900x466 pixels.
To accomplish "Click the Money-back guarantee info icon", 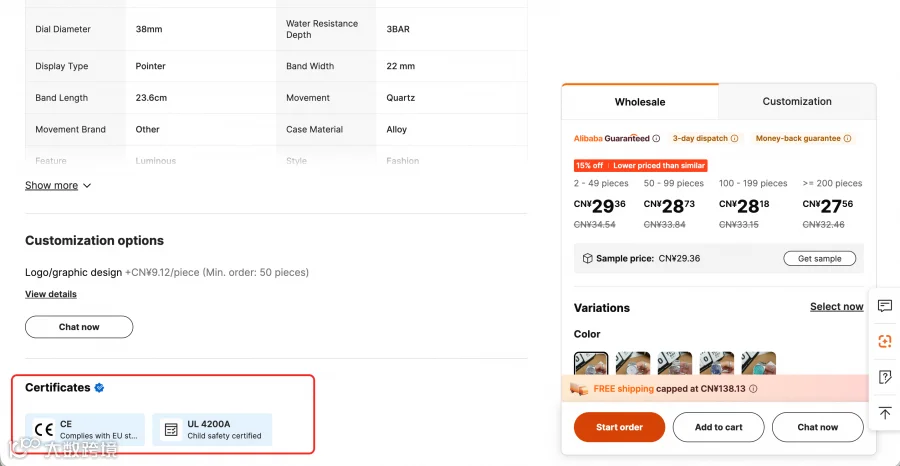I will (x=847, y=138).
